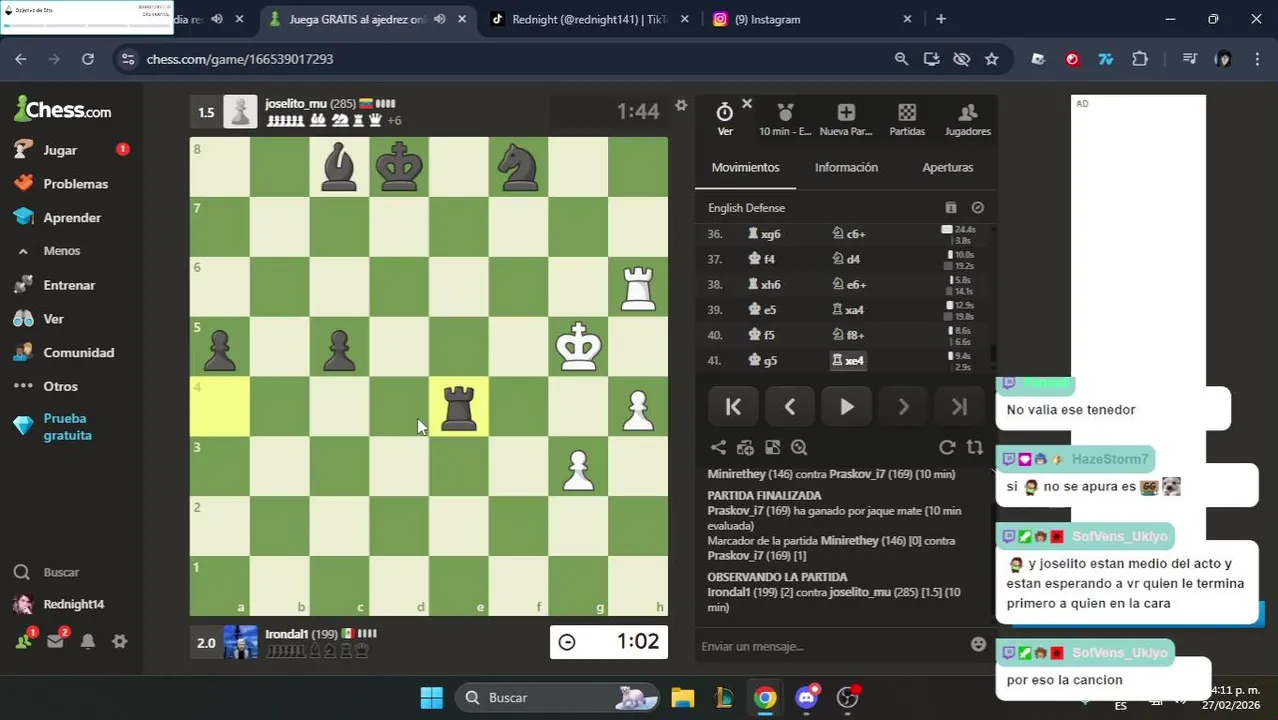Open the chat emoji picker
The image size is (1278, 720).
(979, 645)
